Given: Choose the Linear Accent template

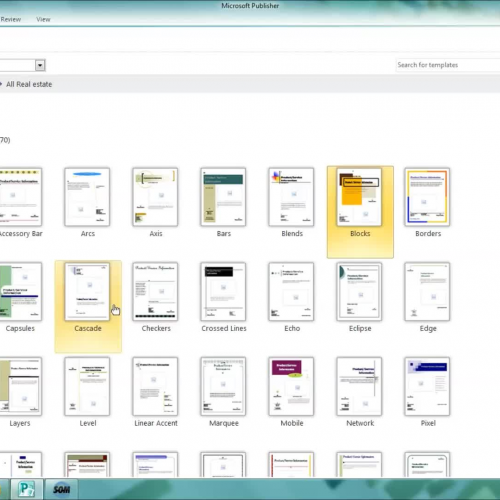Looking at the screenshot, I should point(155,387).
